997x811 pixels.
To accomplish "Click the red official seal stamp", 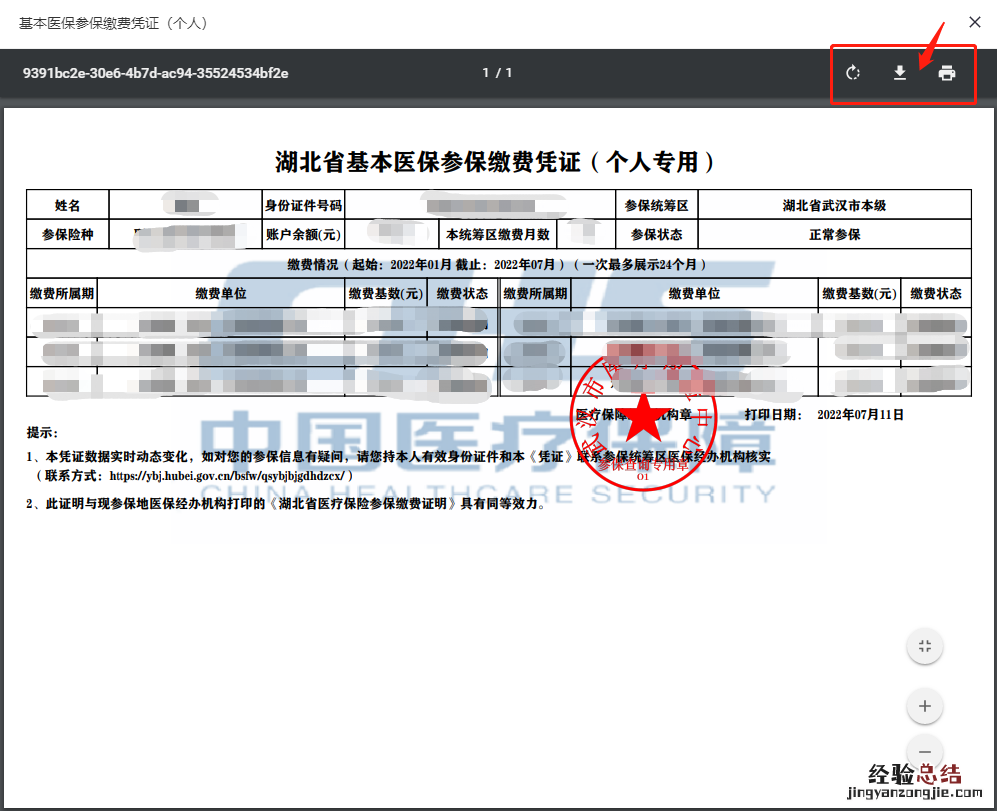I will pyautogui.click(x=647, y=421).
